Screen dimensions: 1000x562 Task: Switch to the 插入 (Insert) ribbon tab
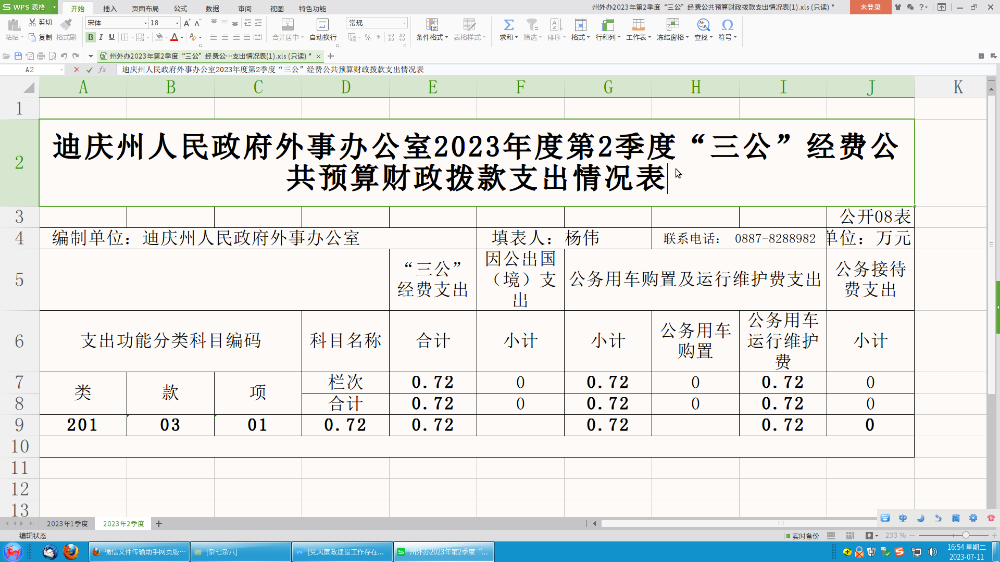(x=110, y=7)
